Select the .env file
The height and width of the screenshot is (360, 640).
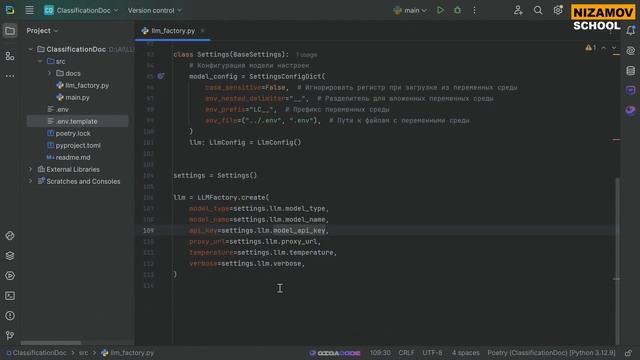point(58,109)
